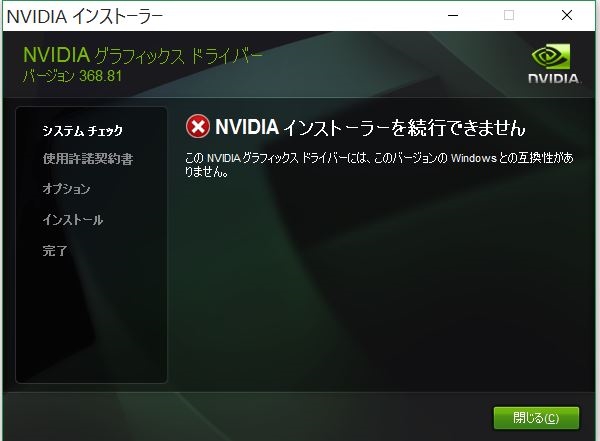Select the システム チェック step

coord(82,131)
